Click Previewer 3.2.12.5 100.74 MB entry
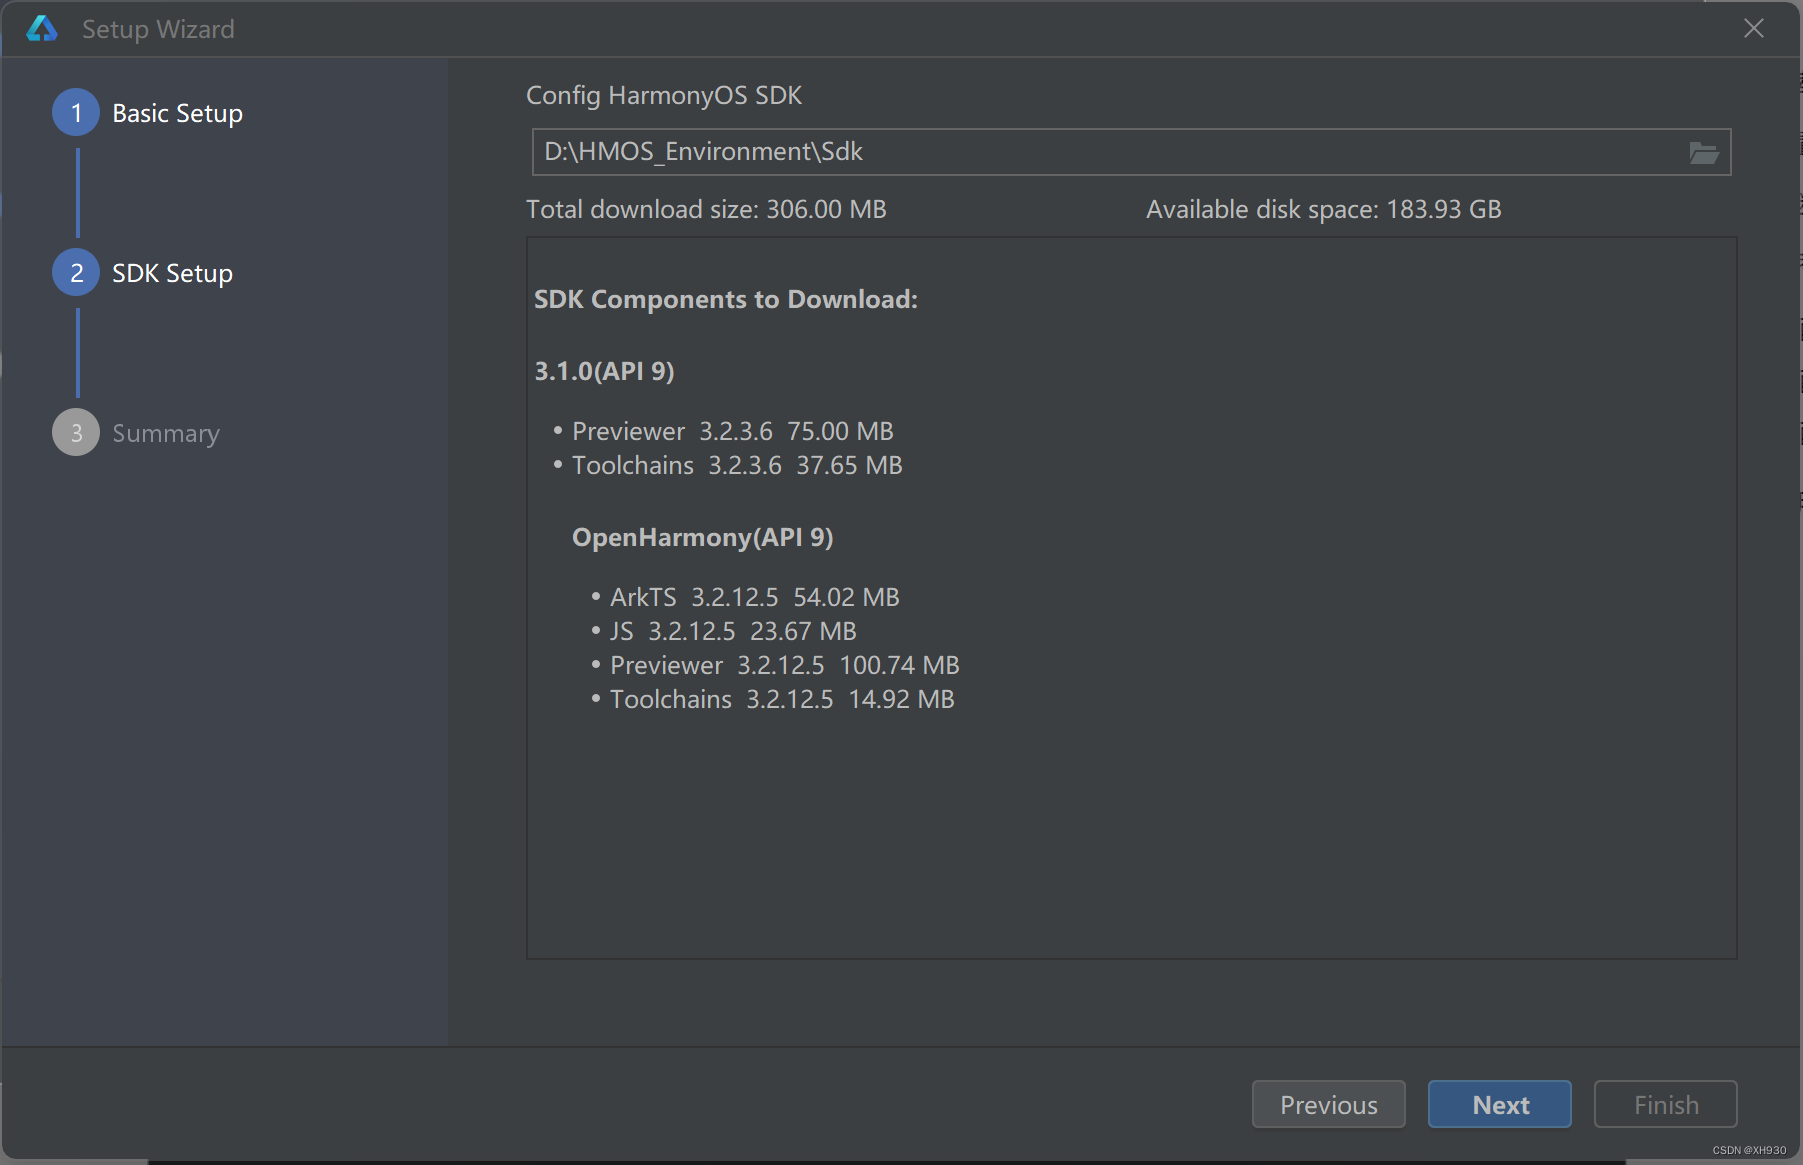 tap(784, 665)
